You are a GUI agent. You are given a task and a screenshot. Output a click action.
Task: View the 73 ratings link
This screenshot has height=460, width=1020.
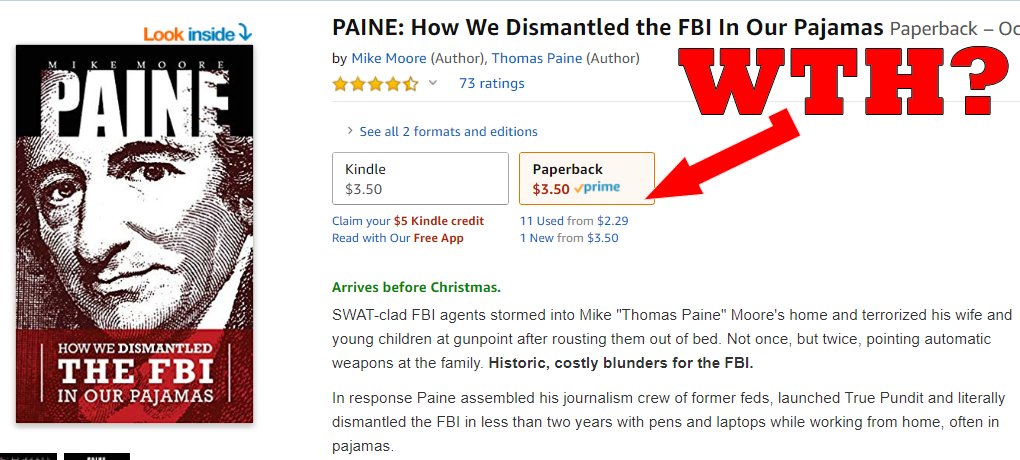pos(492,83)
